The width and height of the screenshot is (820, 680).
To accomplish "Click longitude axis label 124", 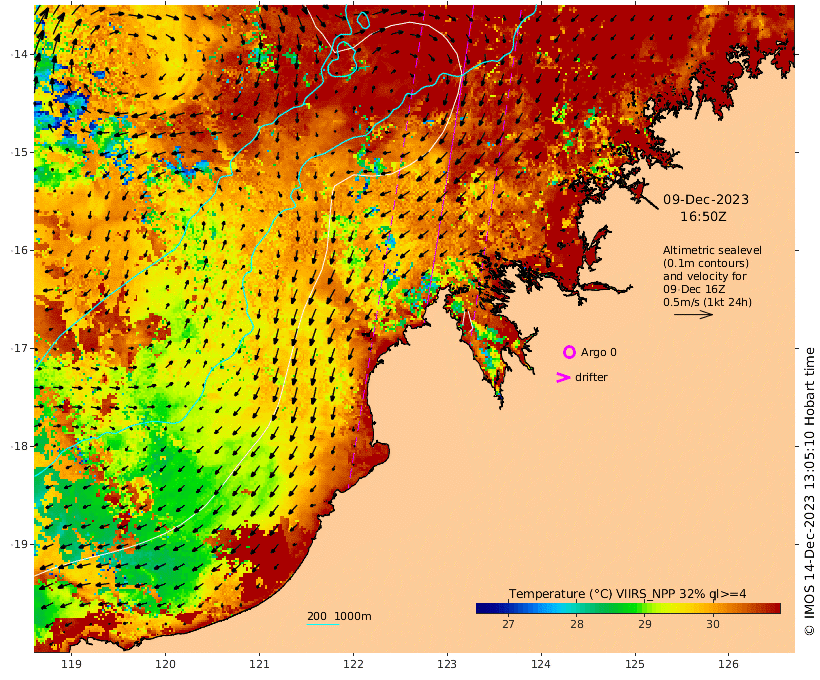I will [x=541, y=664].
